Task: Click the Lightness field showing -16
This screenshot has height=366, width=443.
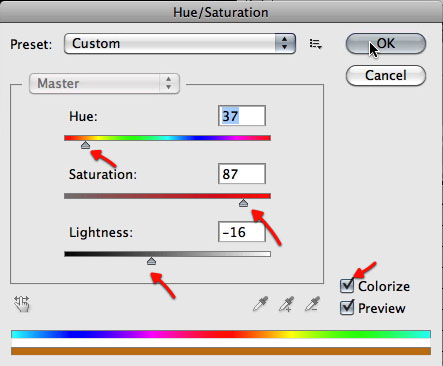Action: (x=242, y=232)
